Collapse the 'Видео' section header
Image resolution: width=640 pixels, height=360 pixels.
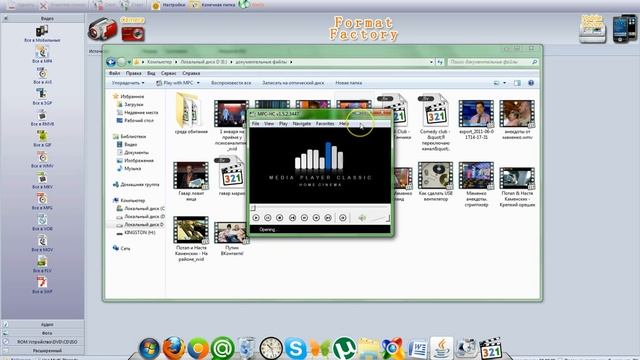click(43, 18)
